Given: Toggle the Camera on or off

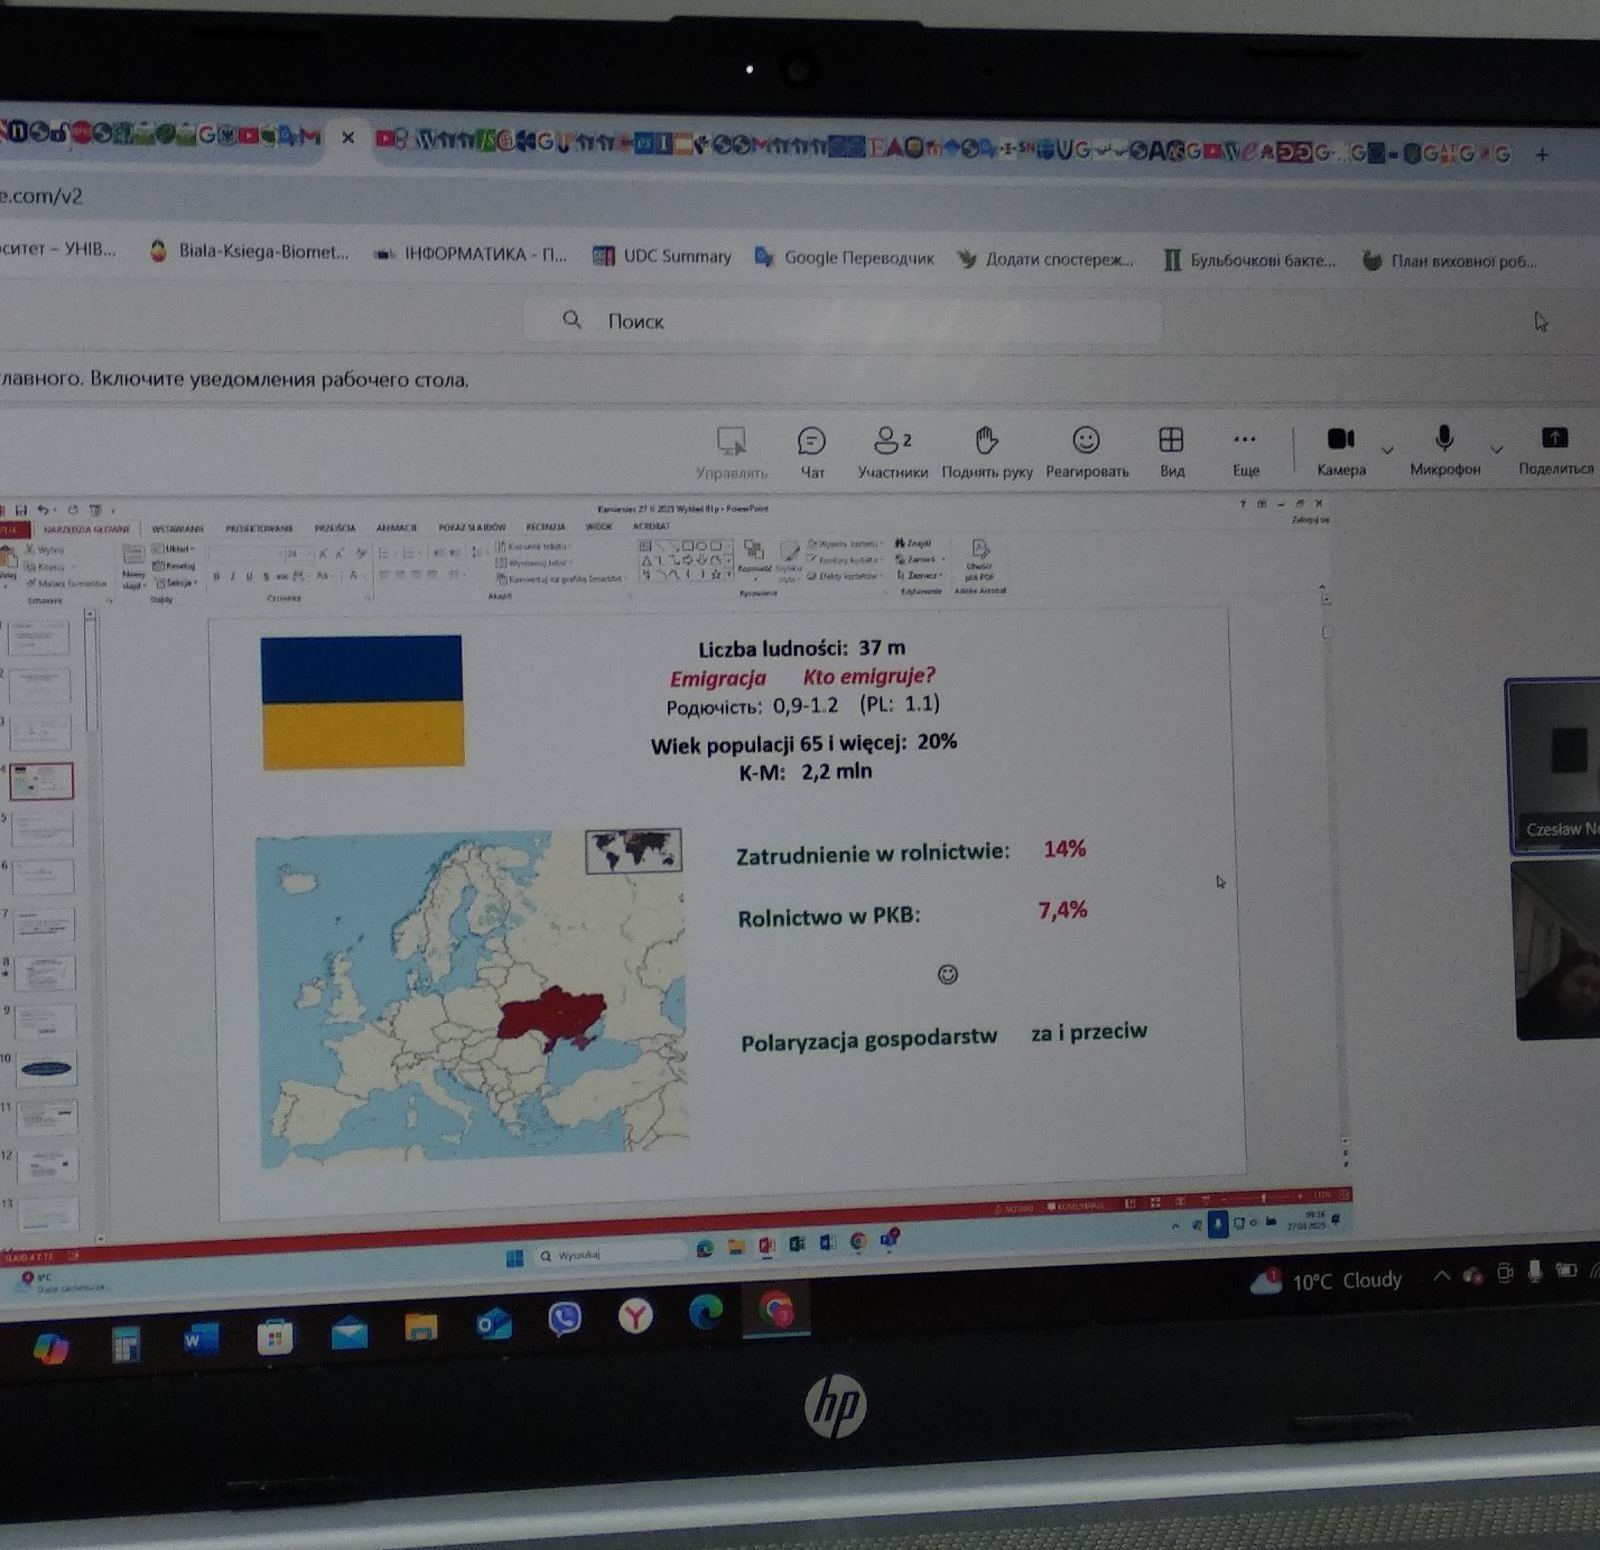Looking at the screenshot, I should (1340, 449).
